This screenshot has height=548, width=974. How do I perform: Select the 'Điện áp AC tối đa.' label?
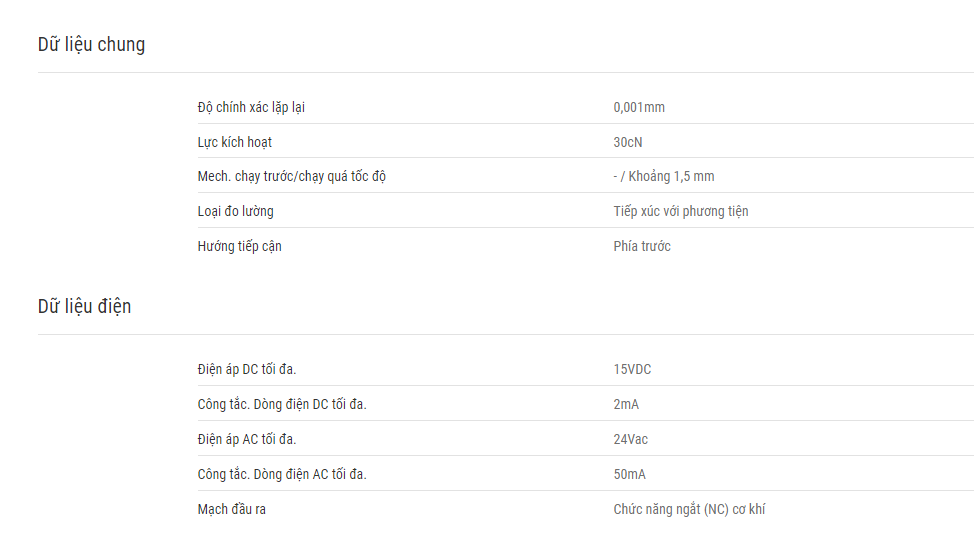coord(247,439)
